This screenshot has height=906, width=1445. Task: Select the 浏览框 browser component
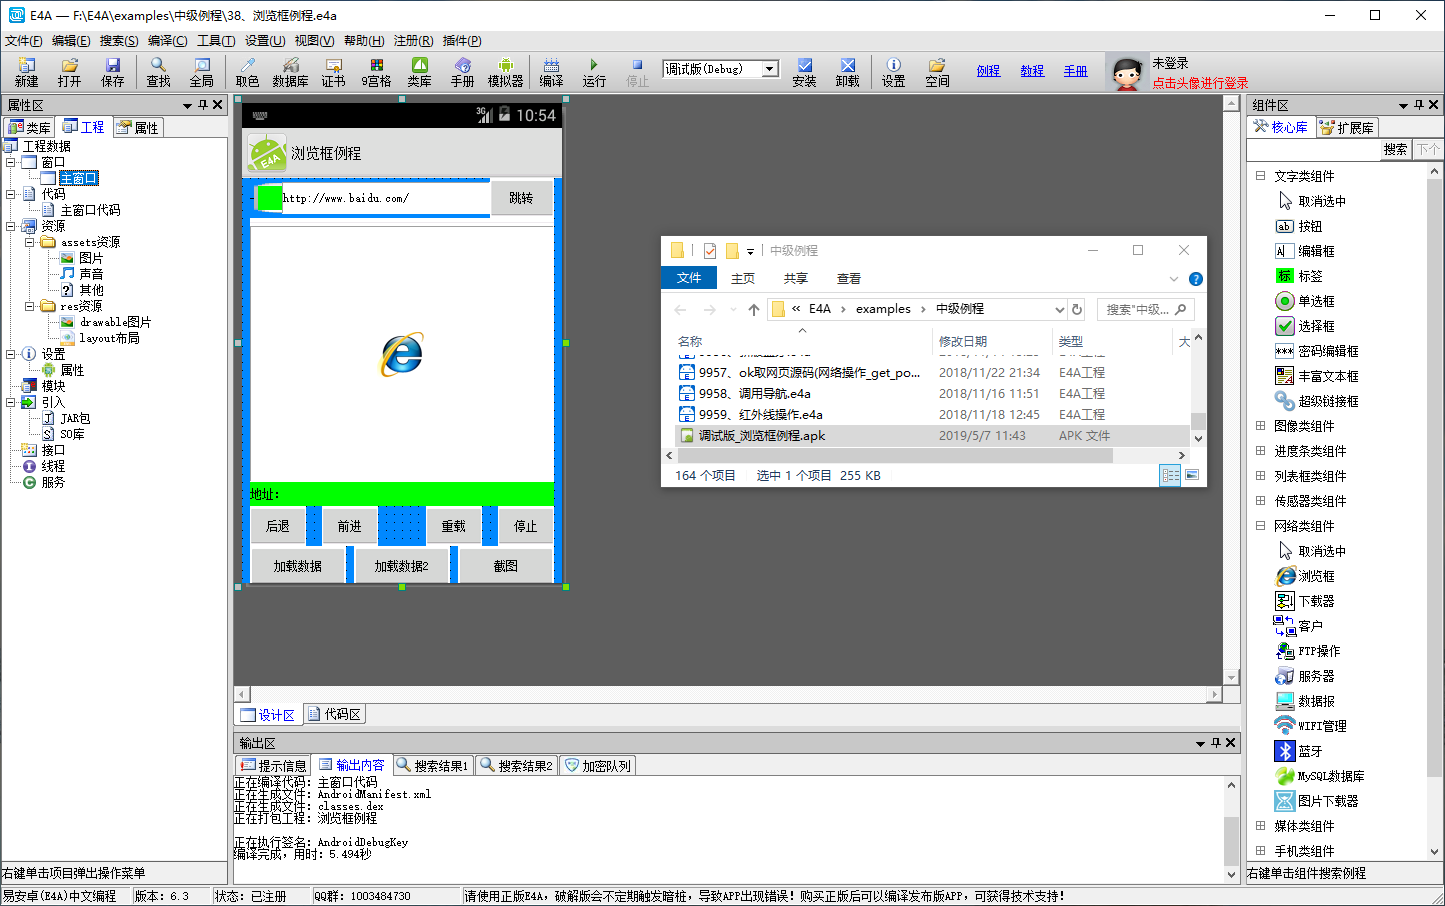[x=1305, y=576]
